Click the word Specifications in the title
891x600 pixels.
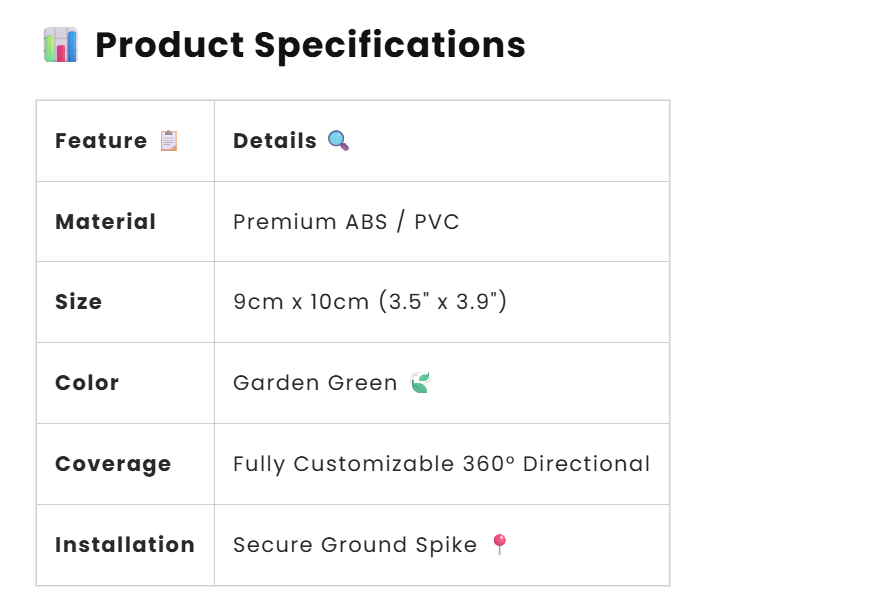coord(390,45)
